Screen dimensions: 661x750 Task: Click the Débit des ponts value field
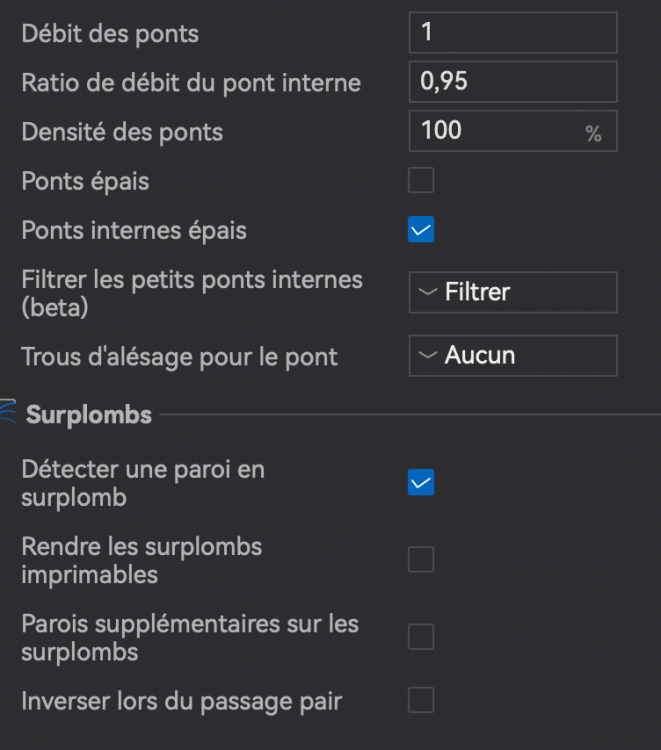tap(512, 33)
